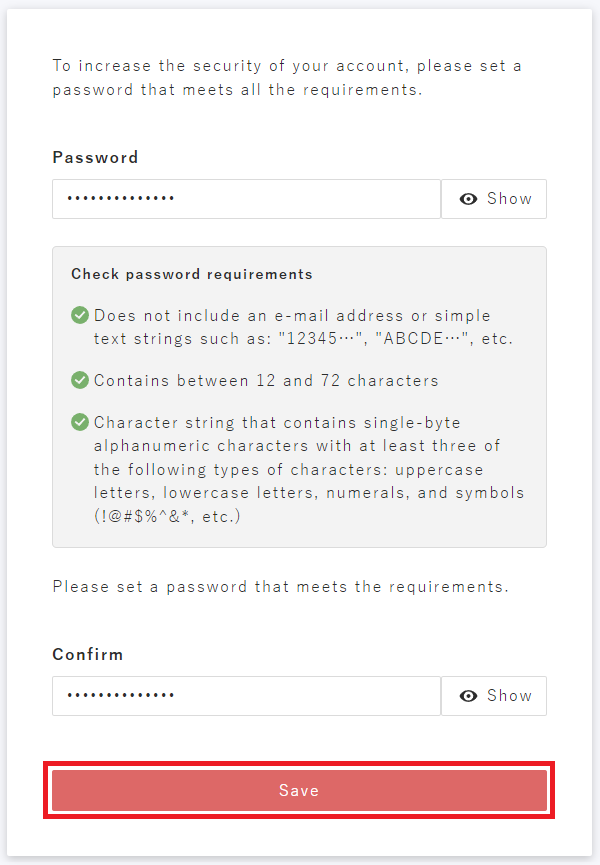
Task: Toggle Show for the Password field
Action: pos(494,199)
